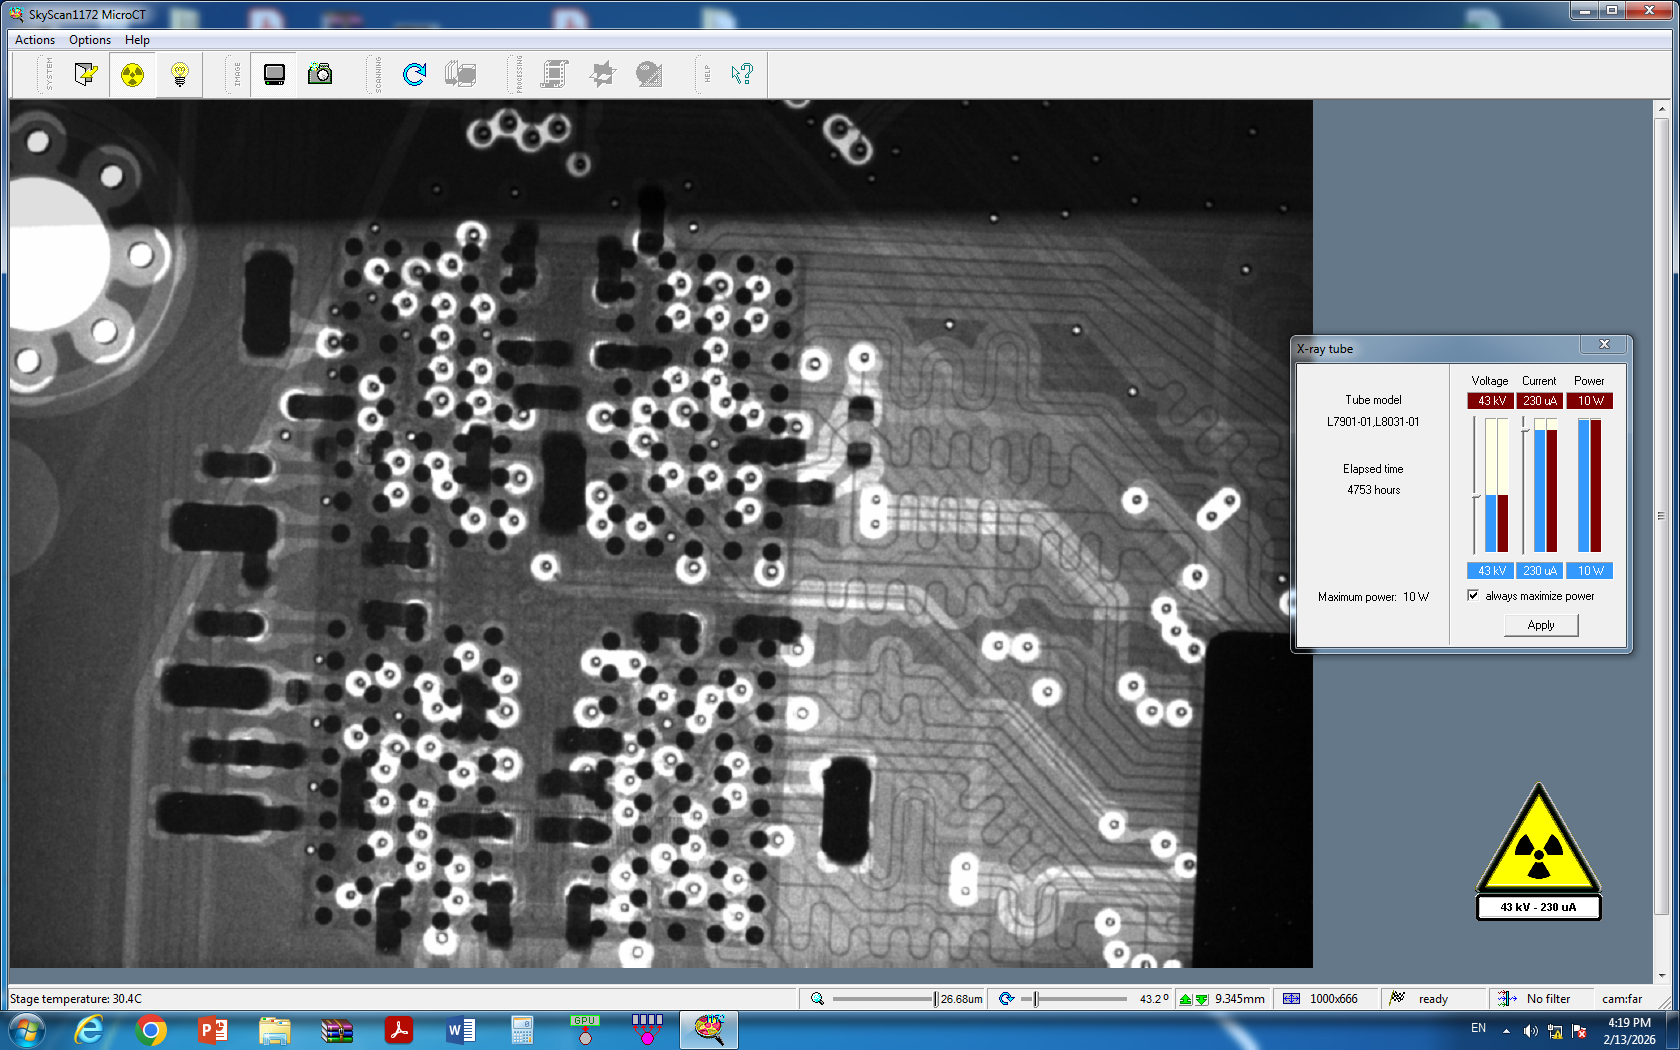Grab an image with the camera icon
1680x1050 pixels.
[x=320, y=74]
